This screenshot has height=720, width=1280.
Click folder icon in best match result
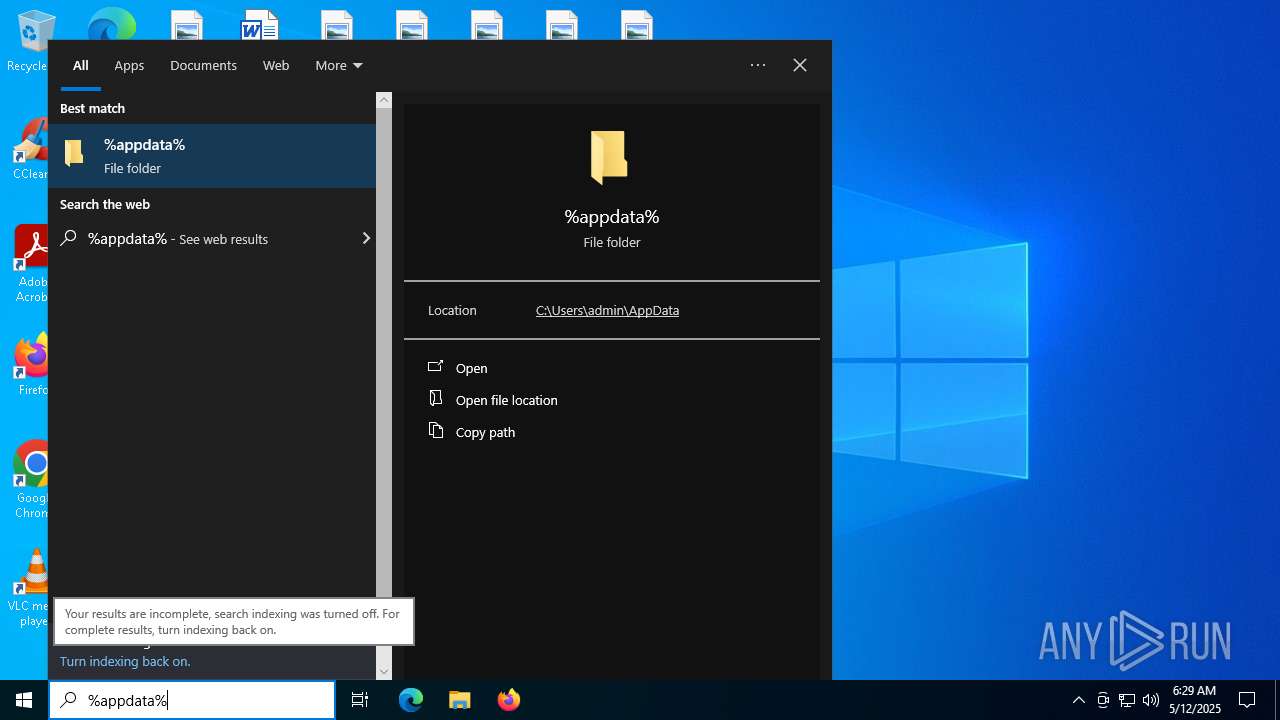click(x=74, y=154)
